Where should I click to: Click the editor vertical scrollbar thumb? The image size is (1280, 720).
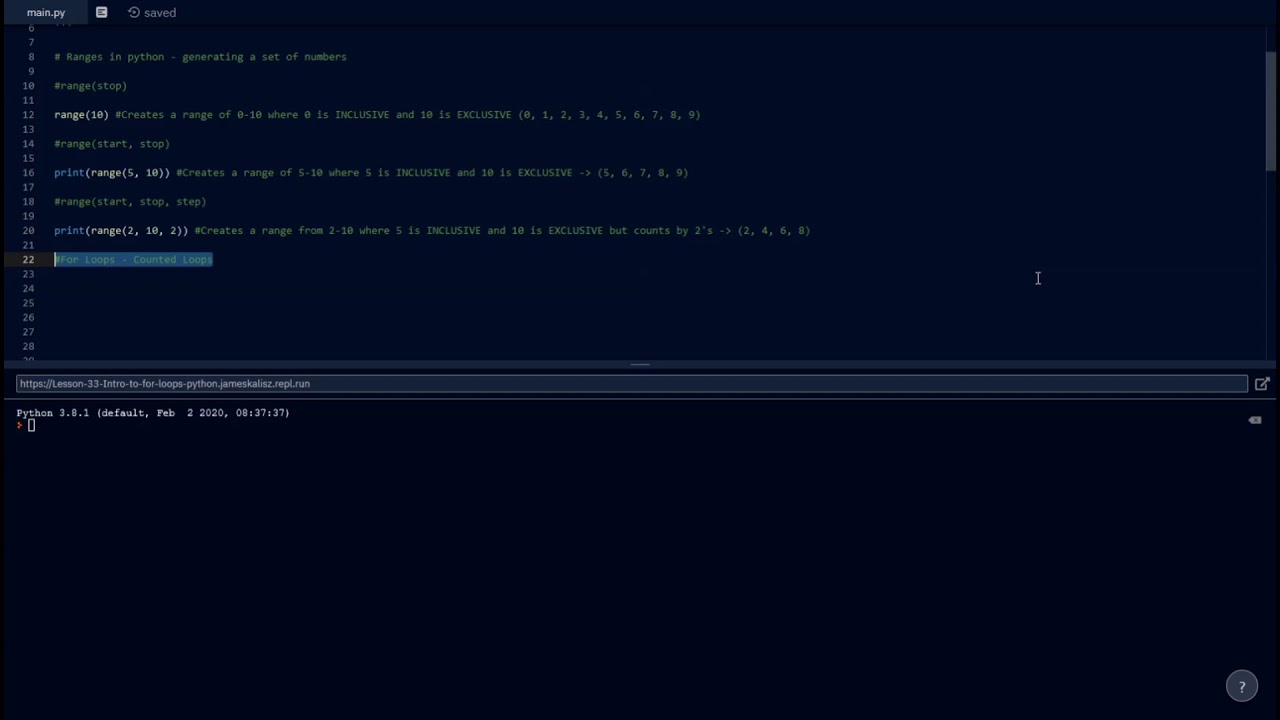click(1271, 110)
